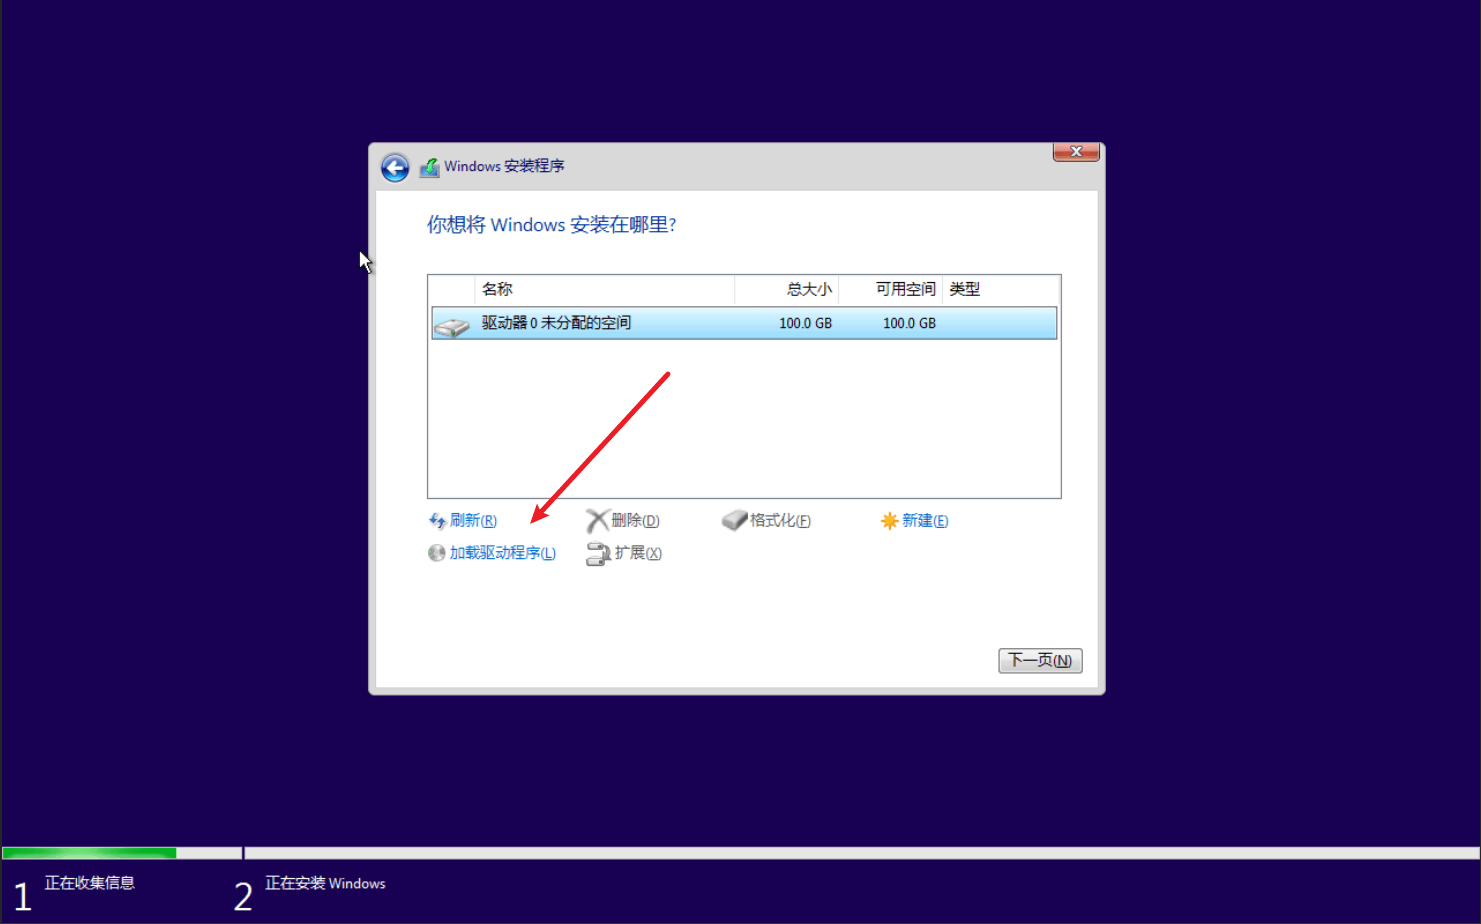The width and height of the screenshot is (1481, 924).
Task: Click the Format (格式化) drive icon
Action: pyautogui.click(x=732, y=520)
